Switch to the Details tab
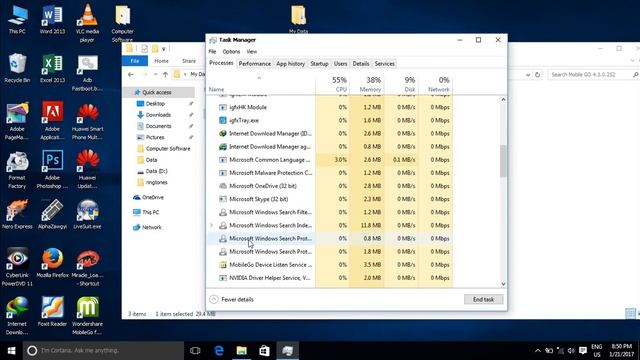 click(361, 64)
